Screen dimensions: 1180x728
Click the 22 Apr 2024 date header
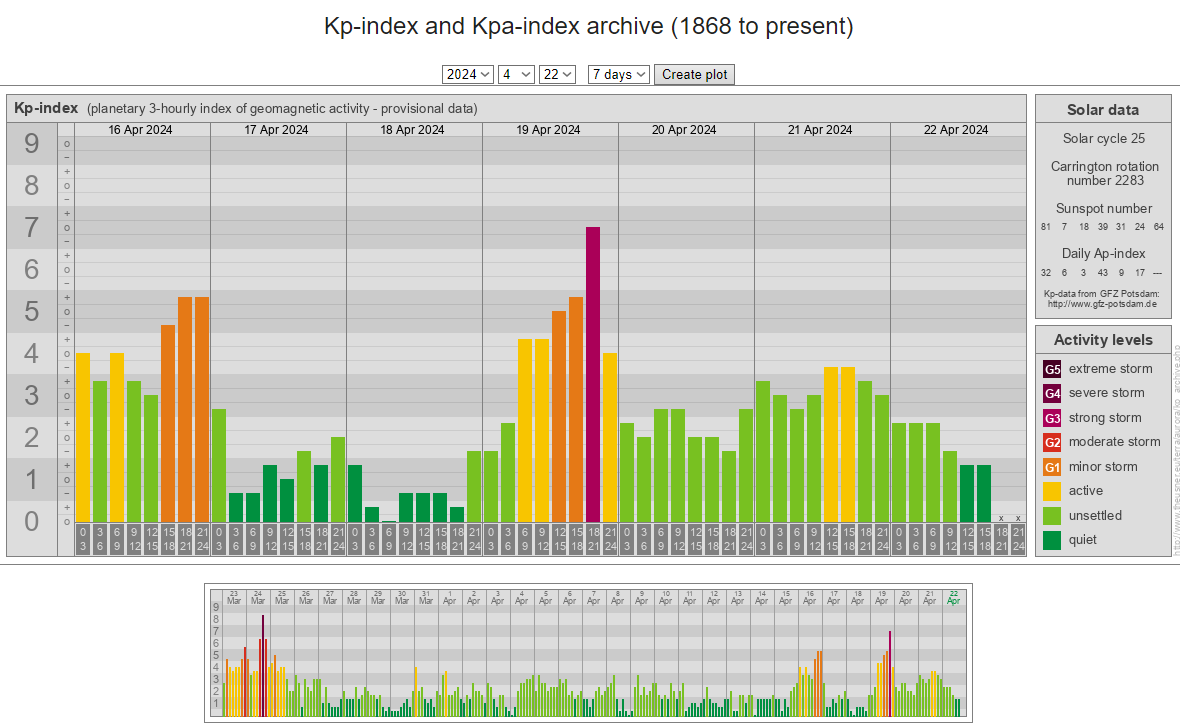click(x=956, y=129)
